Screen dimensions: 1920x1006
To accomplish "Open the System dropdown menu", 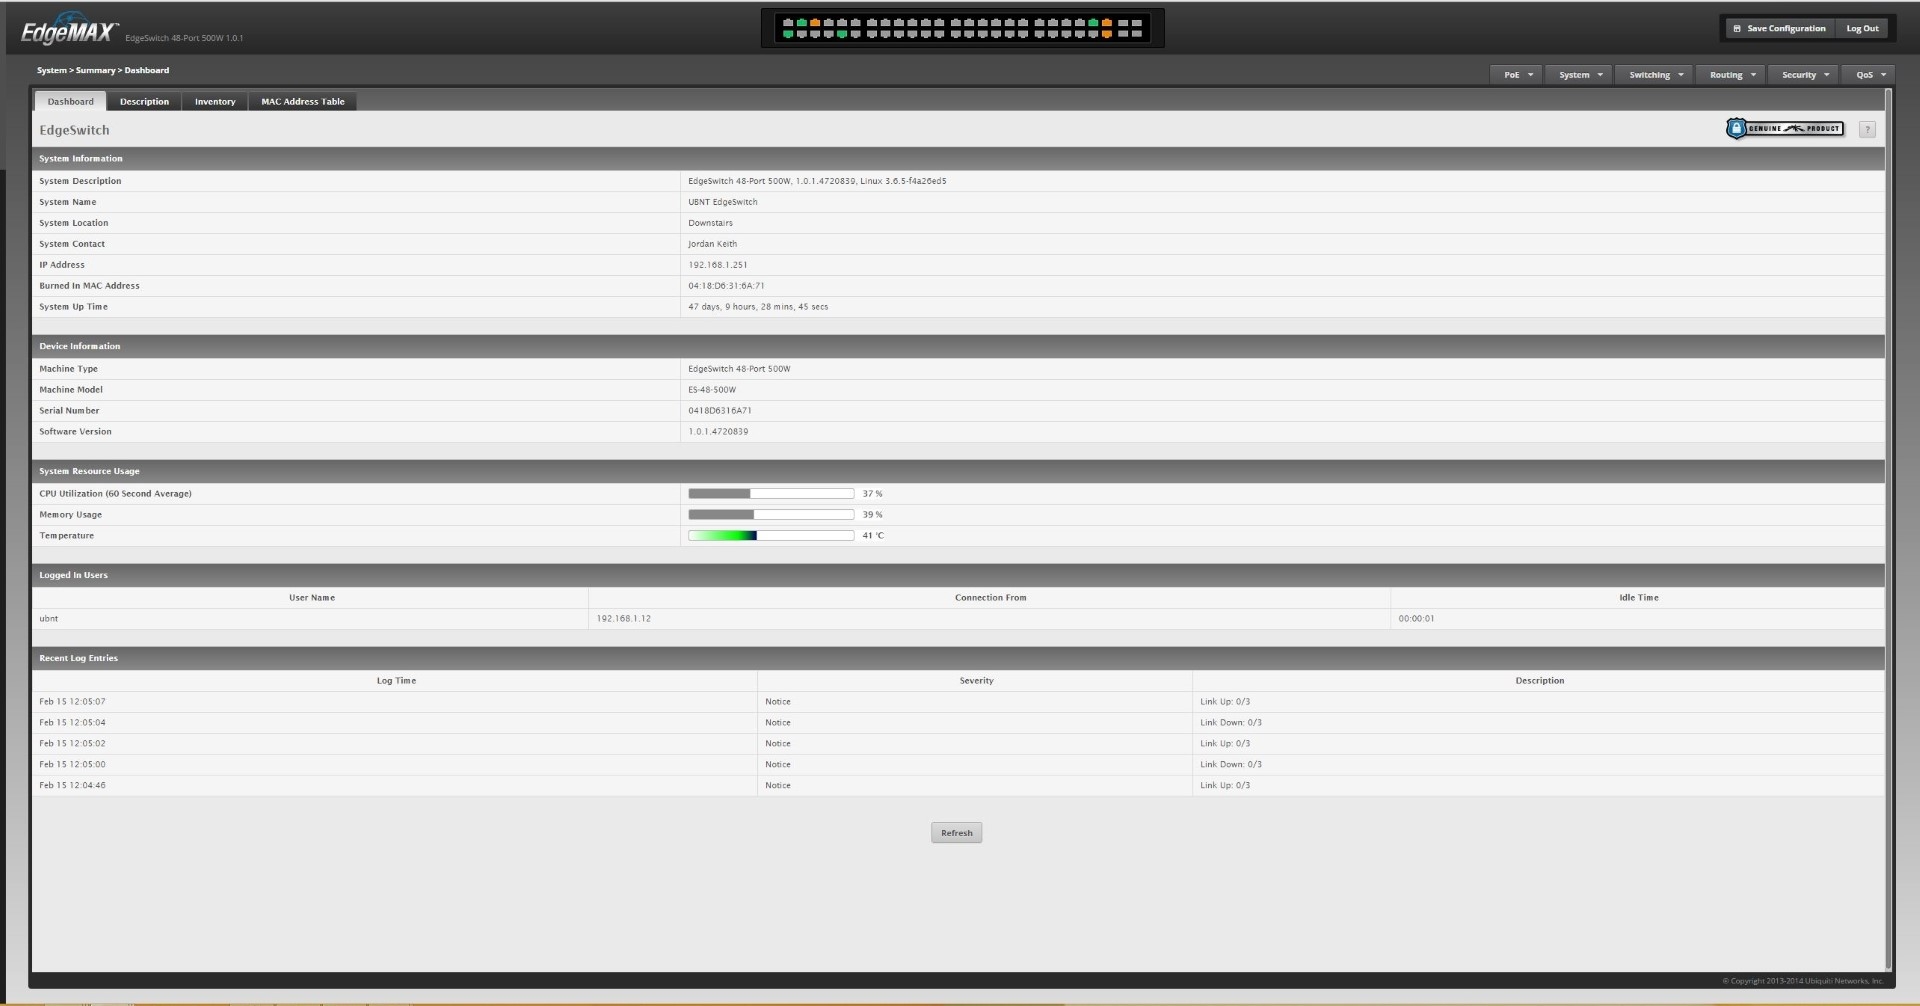I will 1579,75.
